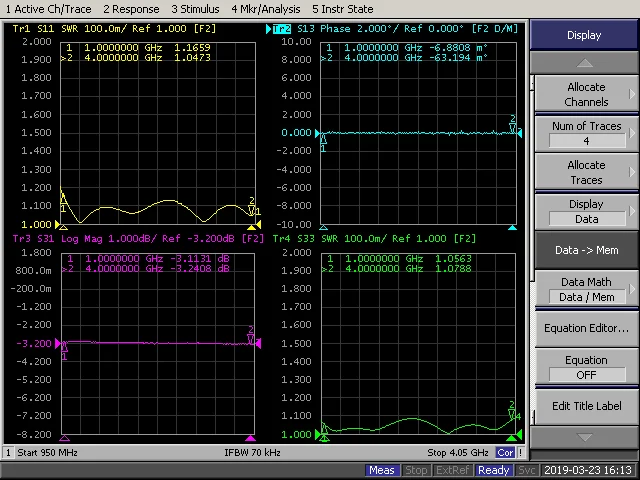Viewport: 640px width, 480px height.
Task: Click the softkey menu scroll-up arrow
Action: coord(585,64)
